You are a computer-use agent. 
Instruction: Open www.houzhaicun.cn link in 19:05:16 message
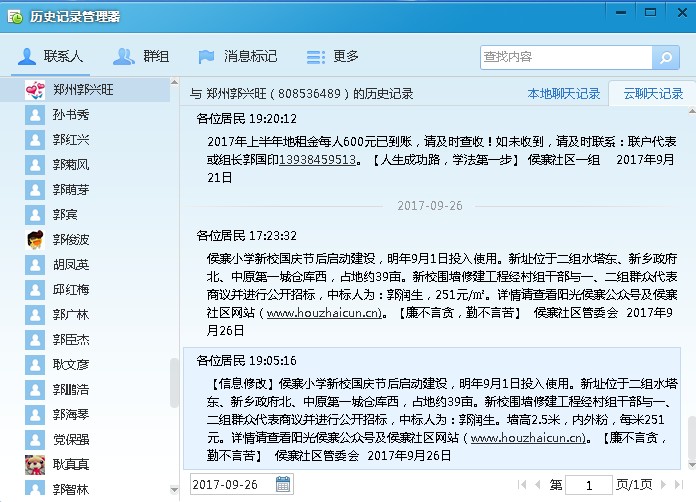(528, 438)
